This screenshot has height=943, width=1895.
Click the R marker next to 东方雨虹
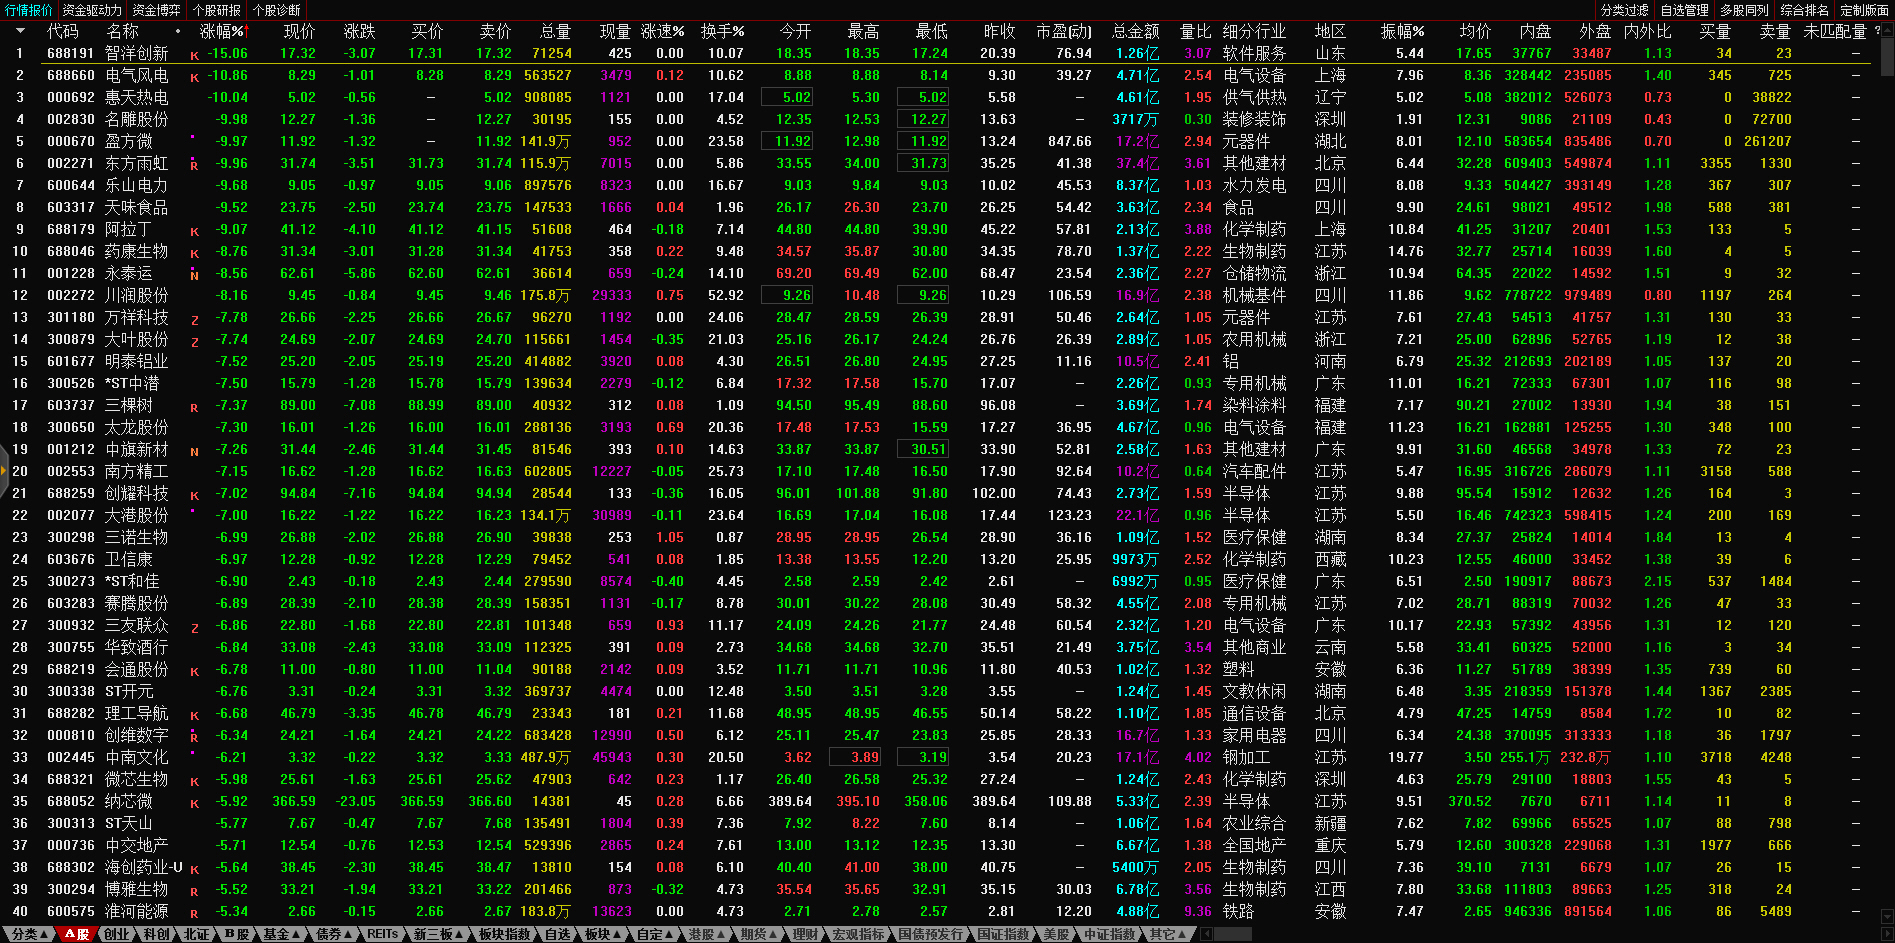pyautogui.click(x=194, y=166)
